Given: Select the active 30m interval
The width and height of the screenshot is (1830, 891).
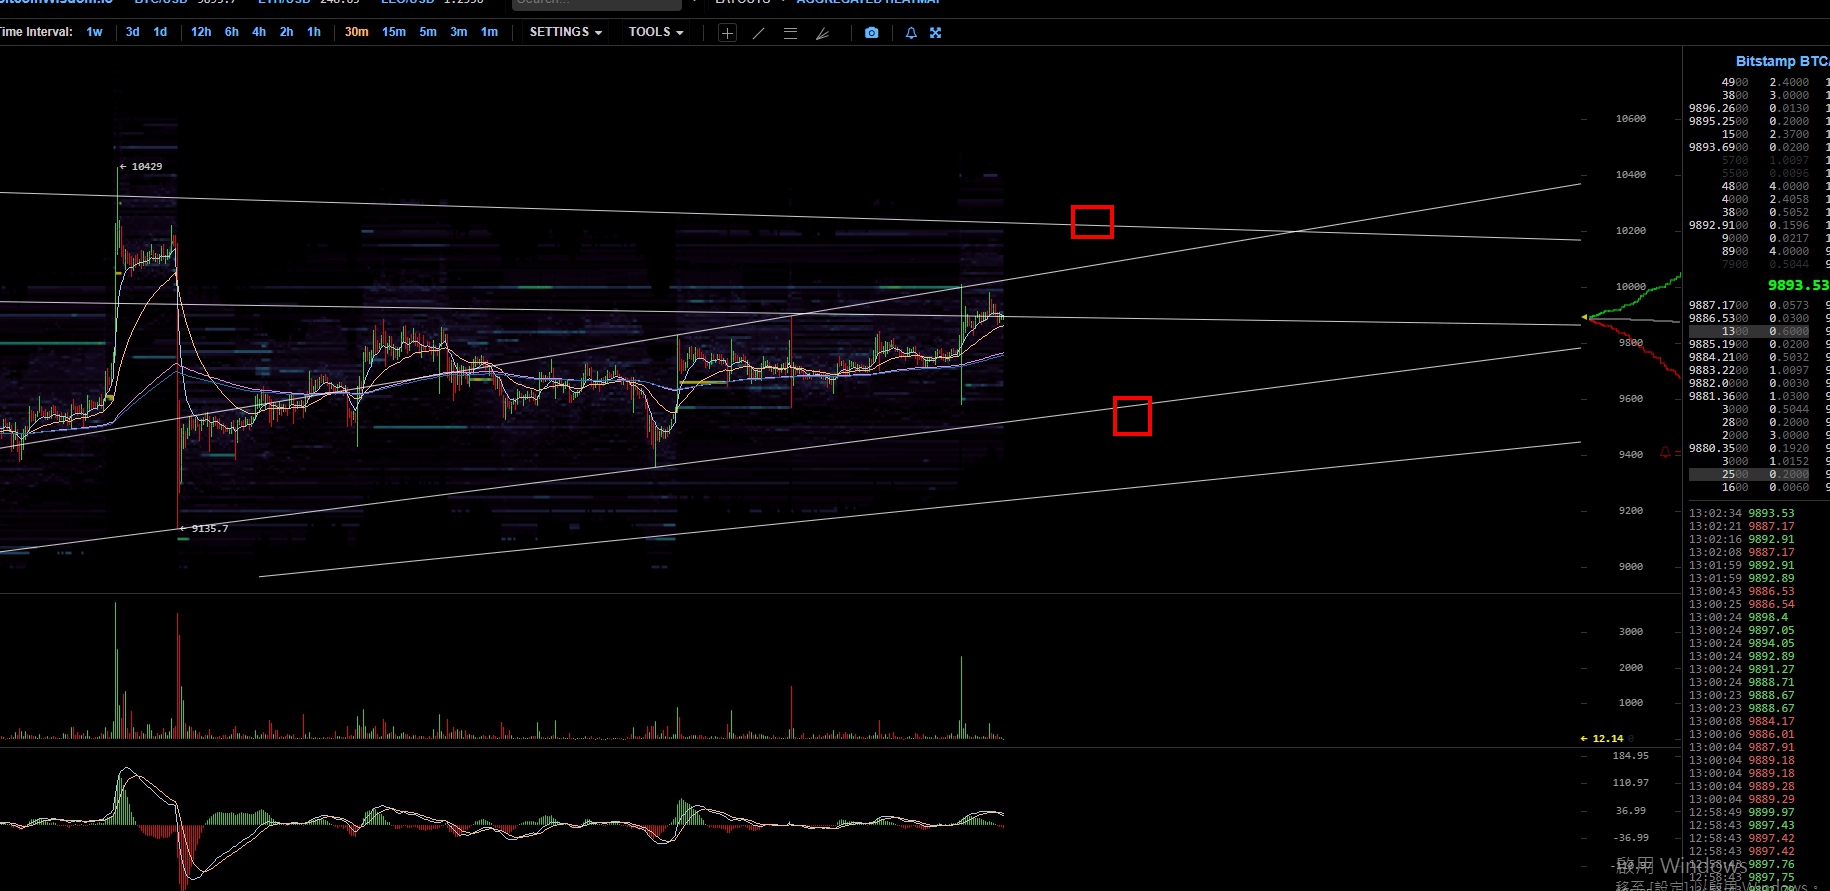Looking at the screenshot, I should tap(356, 32).
